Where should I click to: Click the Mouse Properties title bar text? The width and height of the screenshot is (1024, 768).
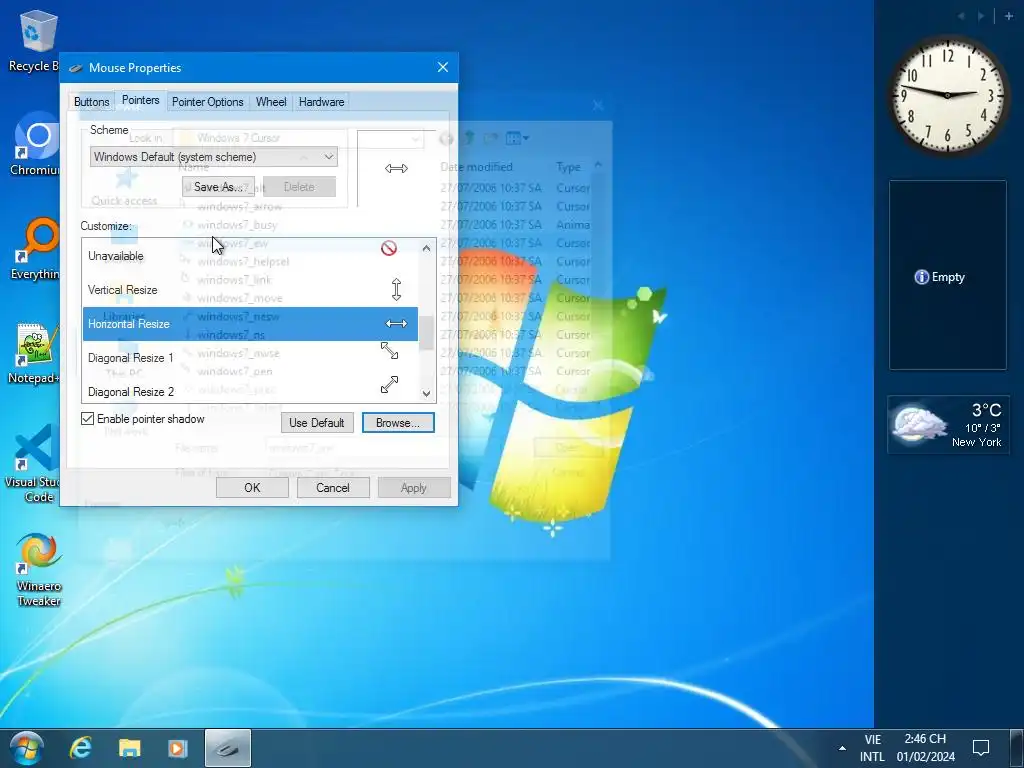135,68
